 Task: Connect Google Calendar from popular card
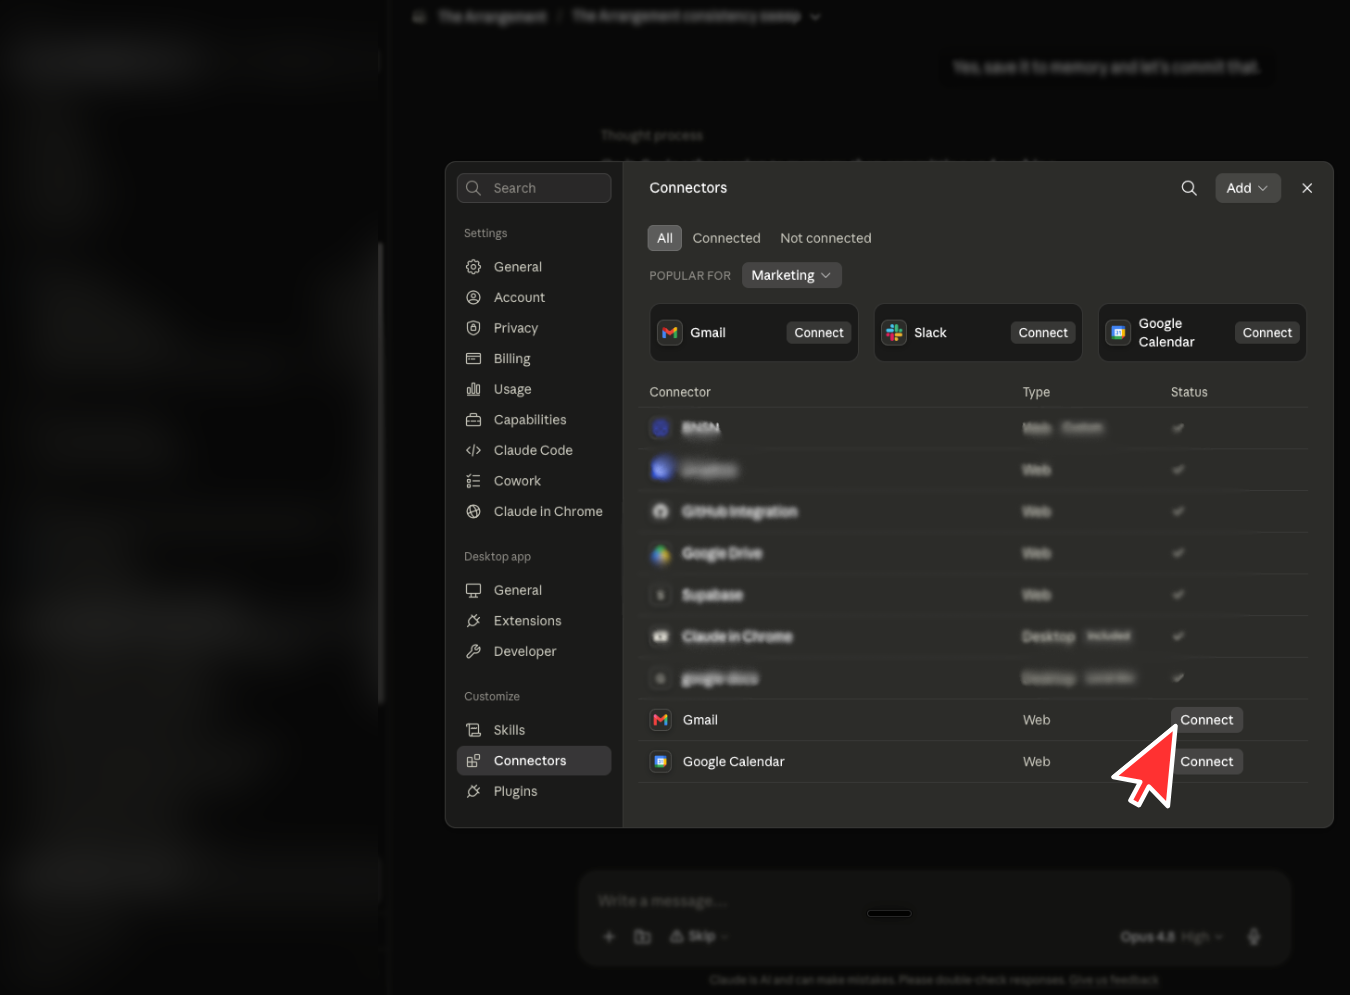pyautogui.click(x=1267, y=333)
